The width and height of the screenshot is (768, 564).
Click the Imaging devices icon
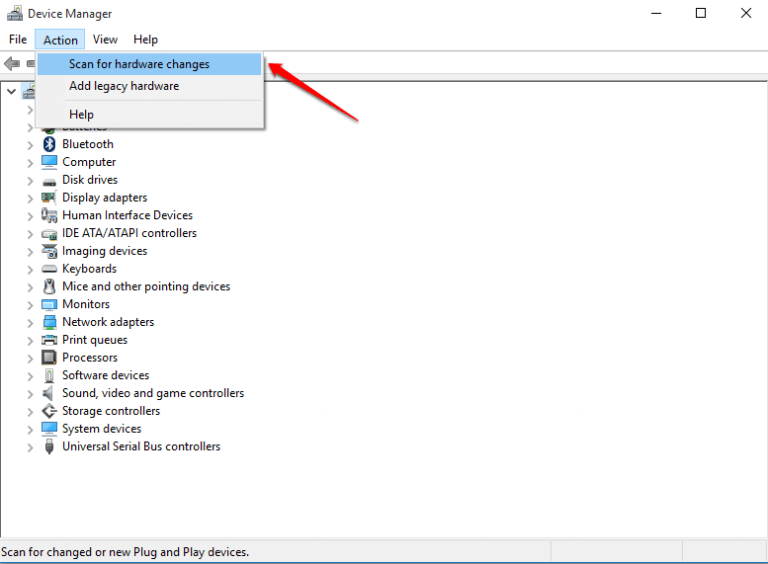click(49, 251)
